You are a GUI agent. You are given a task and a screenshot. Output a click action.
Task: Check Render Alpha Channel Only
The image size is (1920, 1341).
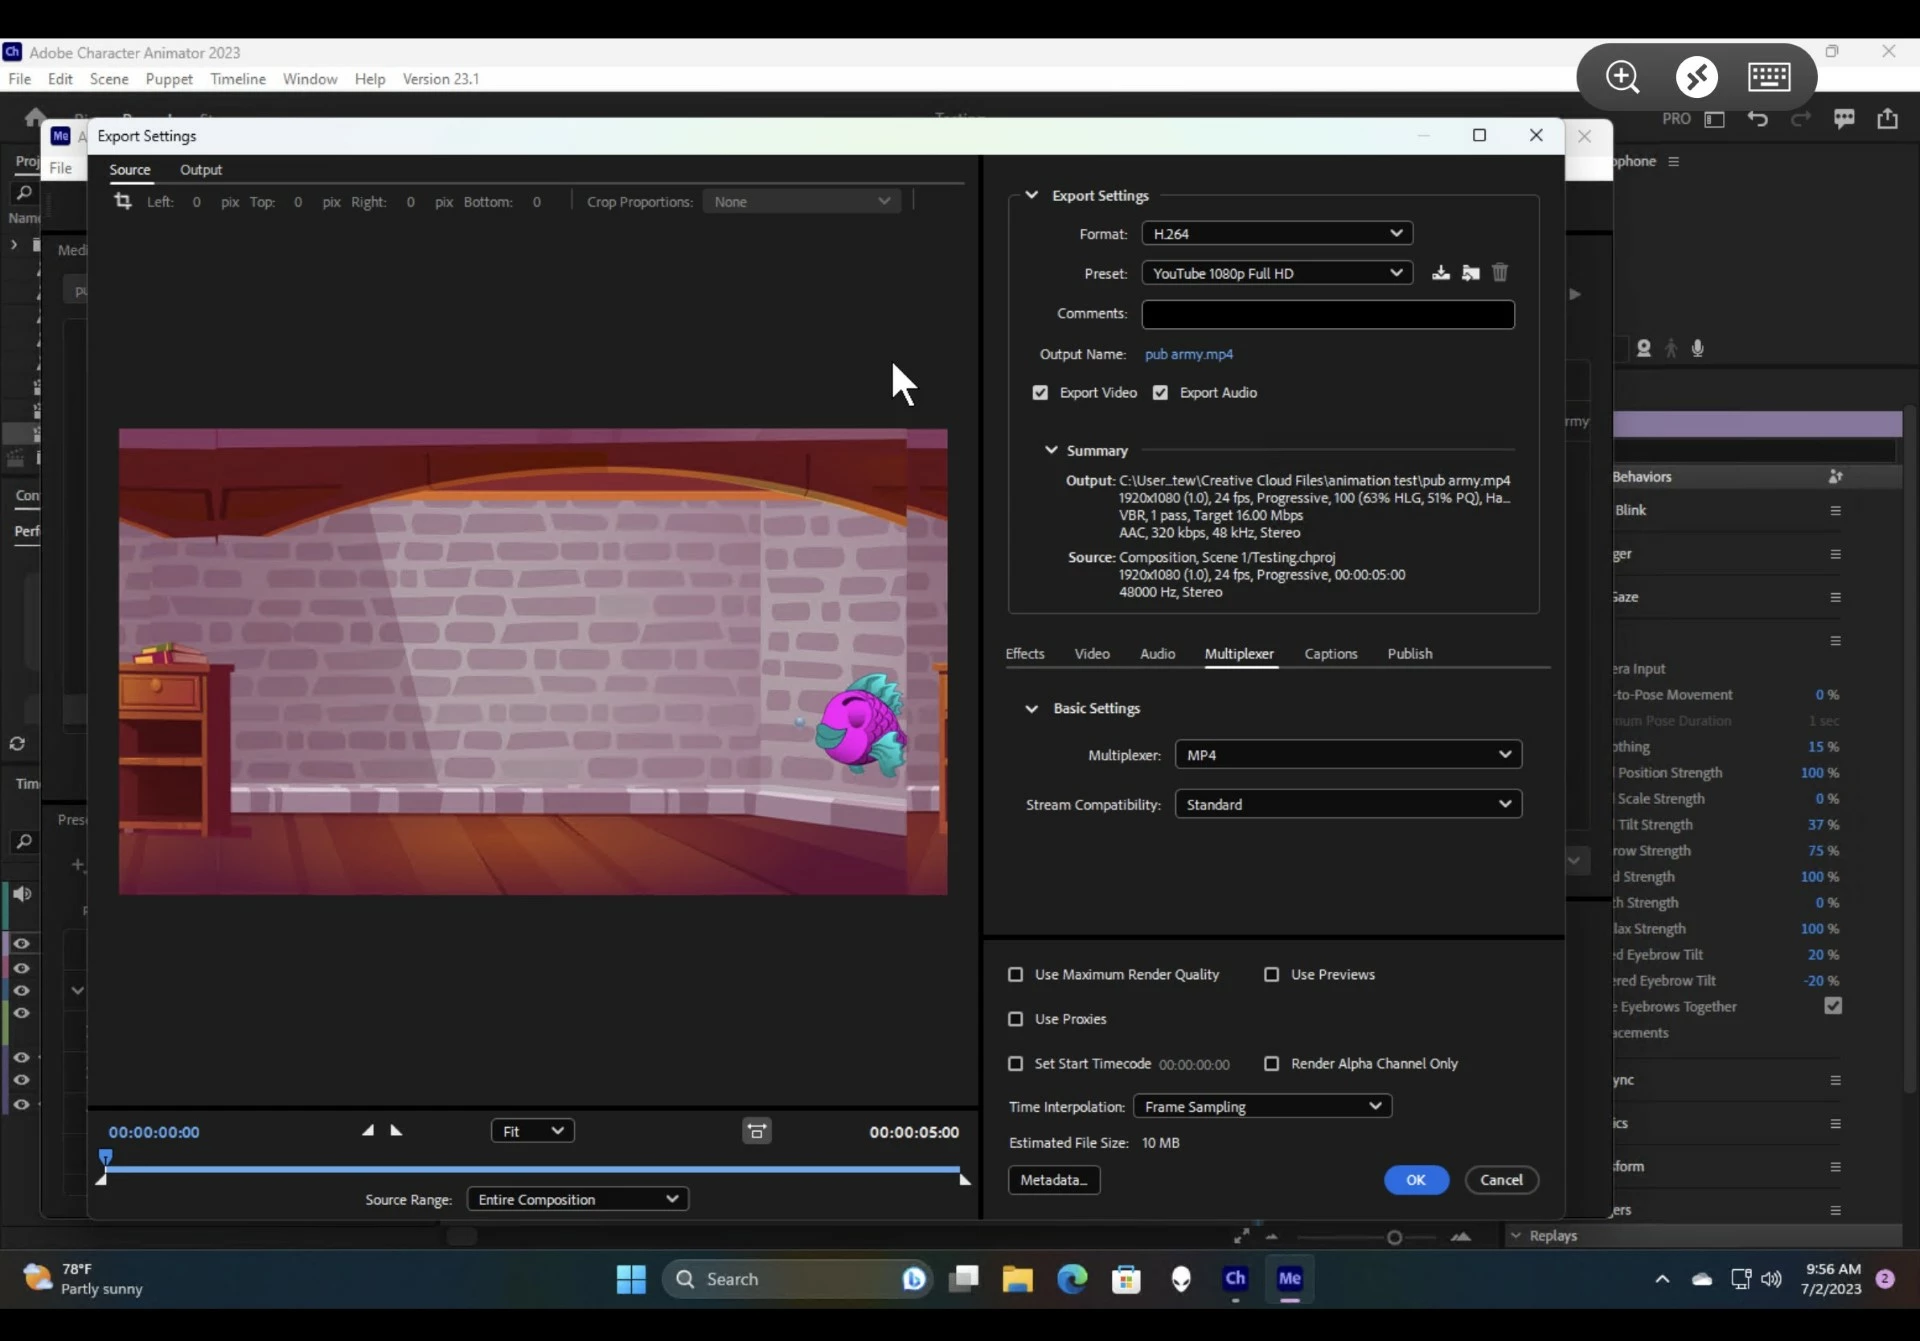(x=1271, y=1063)
